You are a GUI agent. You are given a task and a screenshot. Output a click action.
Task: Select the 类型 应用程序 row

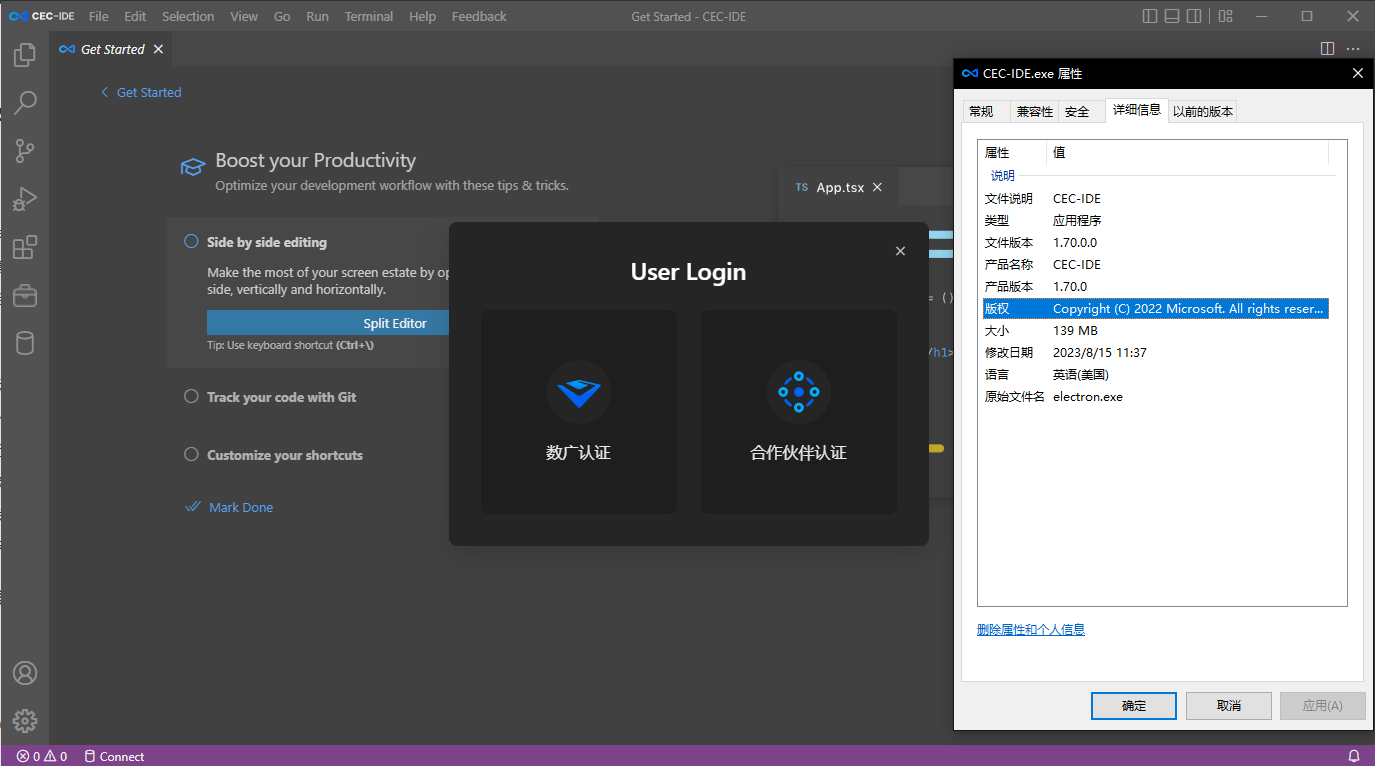1155,220
